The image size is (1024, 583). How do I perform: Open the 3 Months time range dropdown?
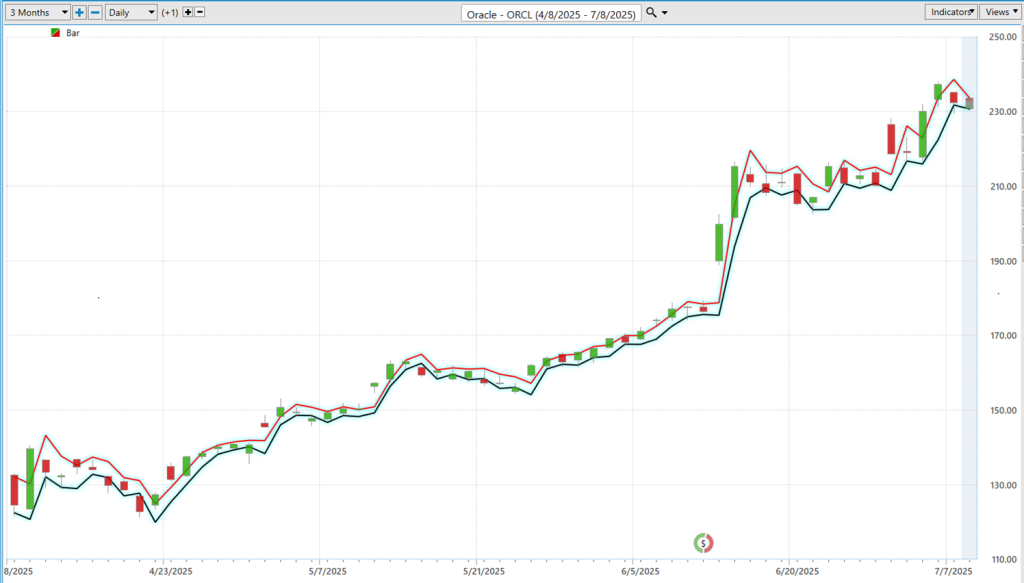pyautogui.click(x=37, y=12)
